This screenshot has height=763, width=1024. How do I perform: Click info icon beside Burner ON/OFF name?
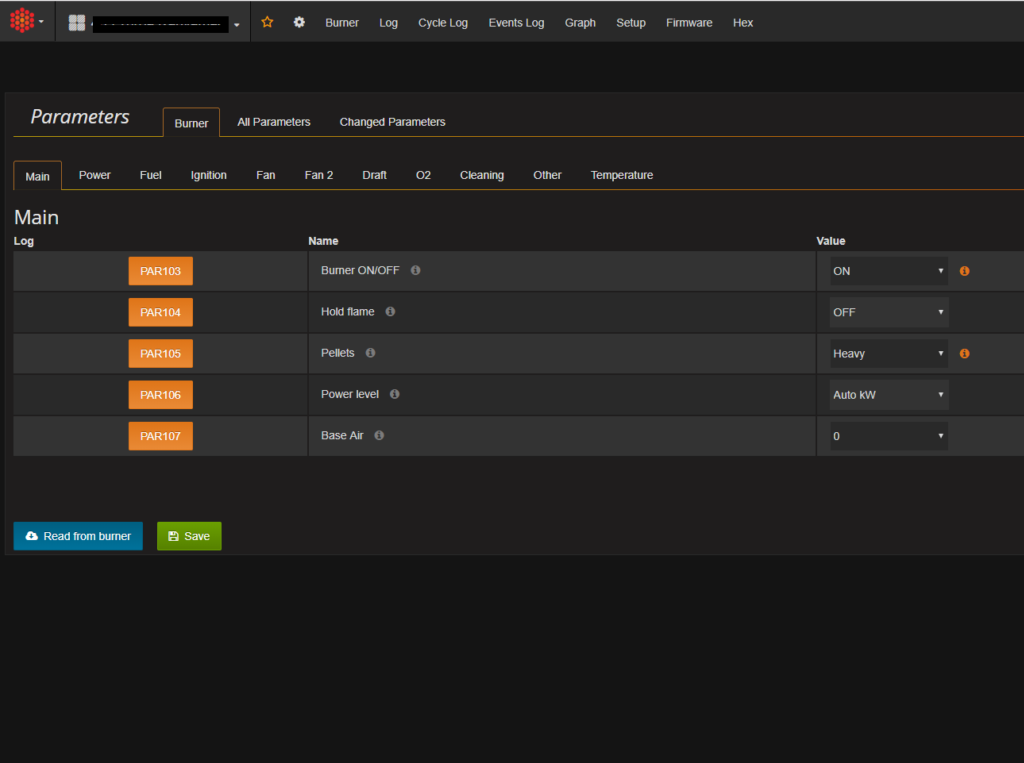point(416,270)
